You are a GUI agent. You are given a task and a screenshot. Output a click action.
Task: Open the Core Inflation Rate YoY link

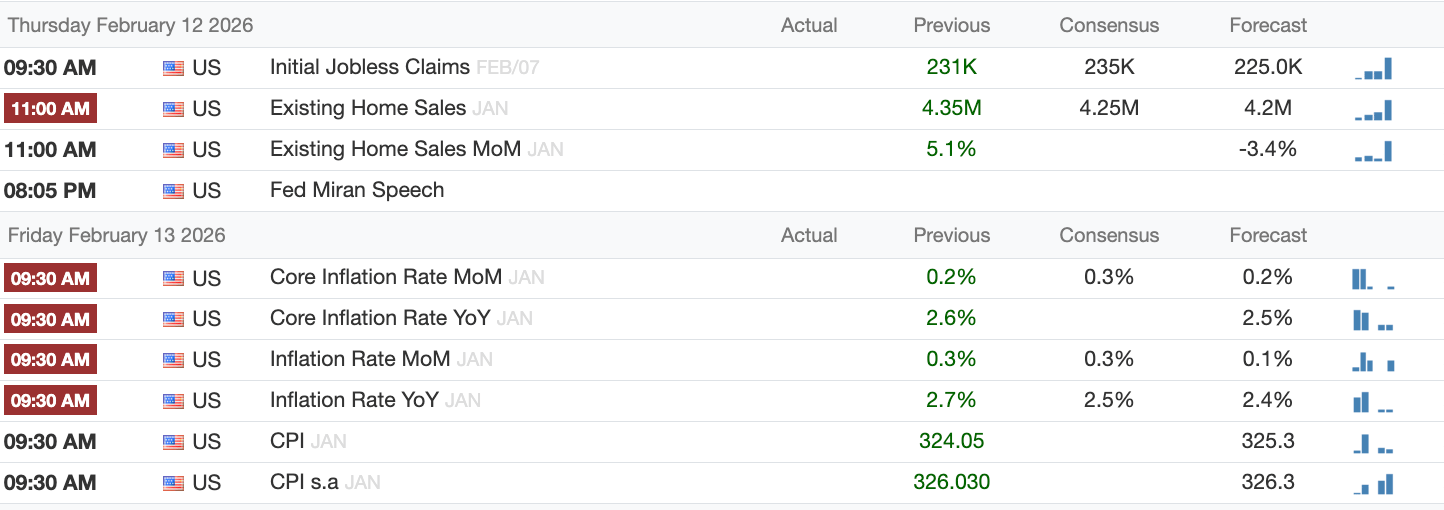point(380,318)
